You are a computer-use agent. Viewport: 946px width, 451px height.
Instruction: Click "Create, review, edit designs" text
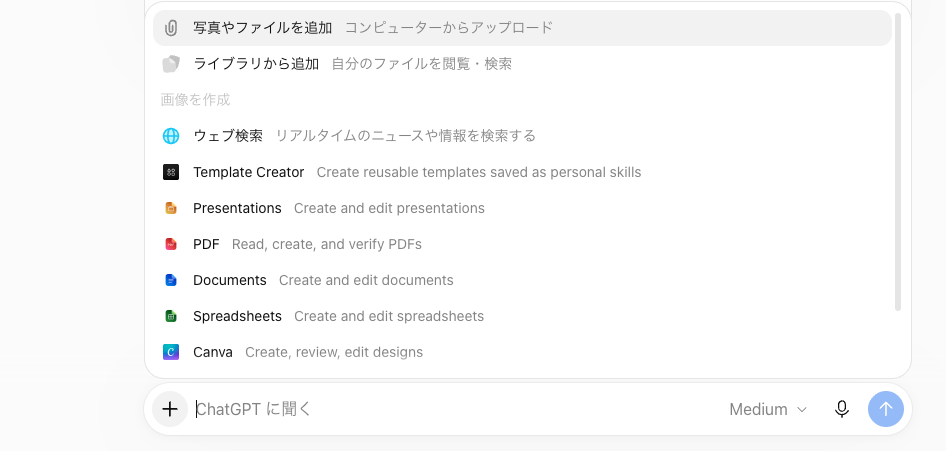(x=334, y=352)
